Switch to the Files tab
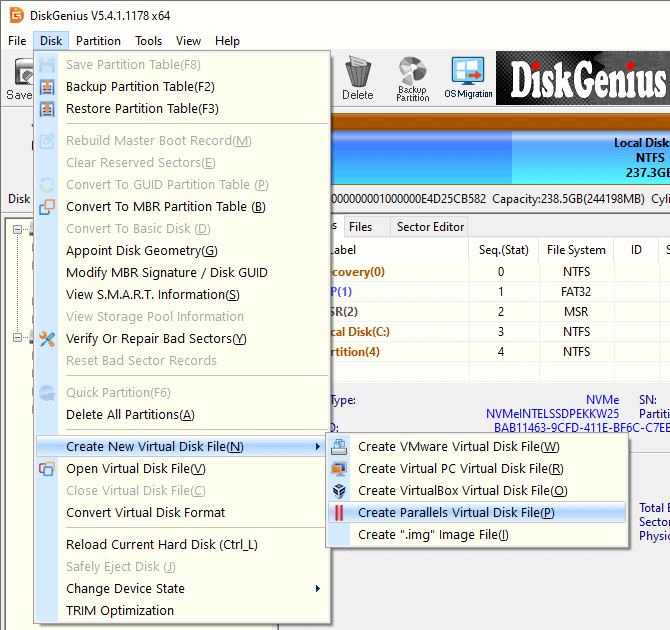The image size is (670, 630). [361, 227]
